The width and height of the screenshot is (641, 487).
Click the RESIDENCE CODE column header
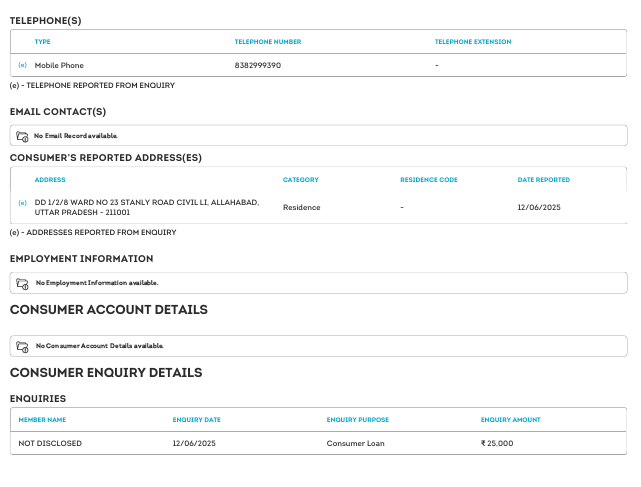pos(428,180)
